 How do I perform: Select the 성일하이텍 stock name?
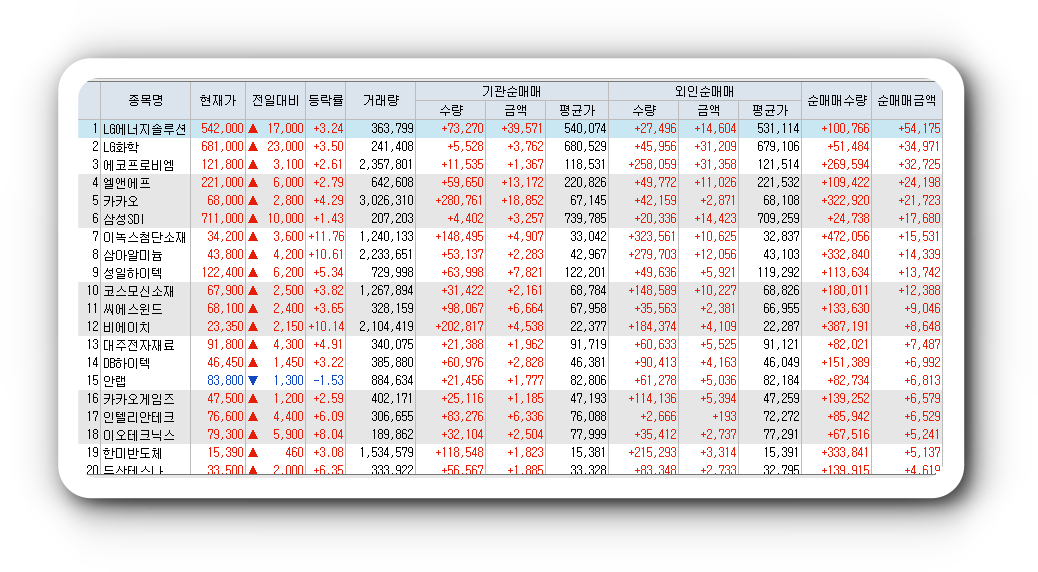pos(133,273)
